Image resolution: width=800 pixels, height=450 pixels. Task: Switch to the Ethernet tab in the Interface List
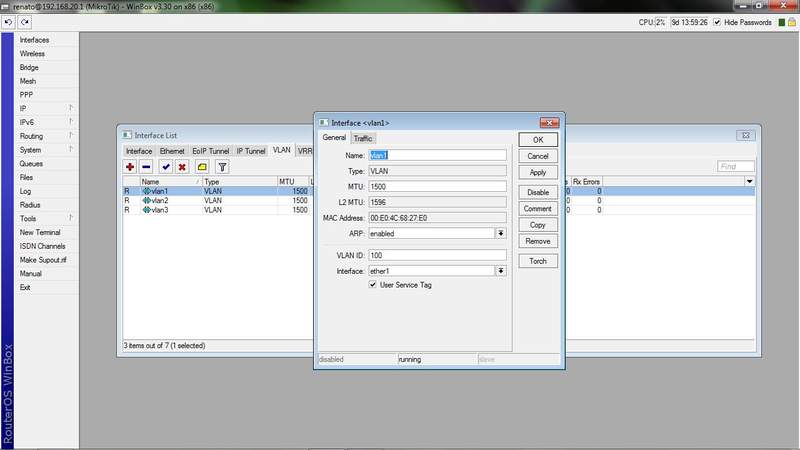click(x=172, y=151)
